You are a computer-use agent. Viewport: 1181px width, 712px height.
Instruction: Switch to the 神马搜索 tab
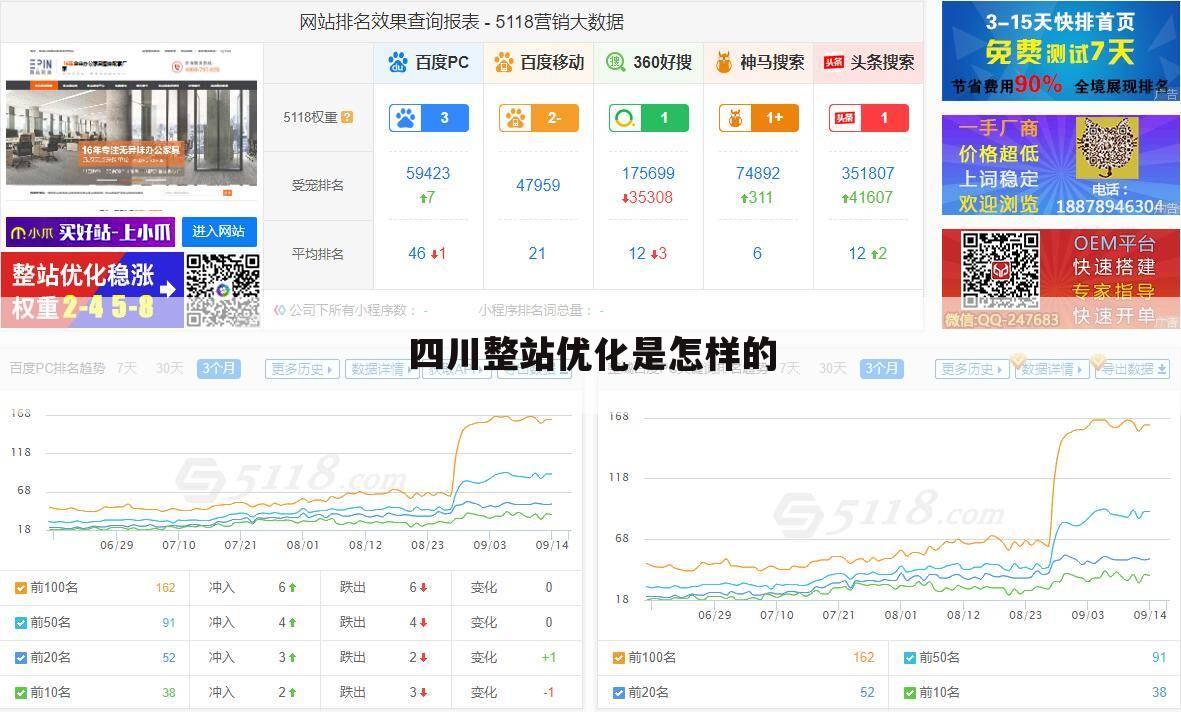tap(758, 63)
